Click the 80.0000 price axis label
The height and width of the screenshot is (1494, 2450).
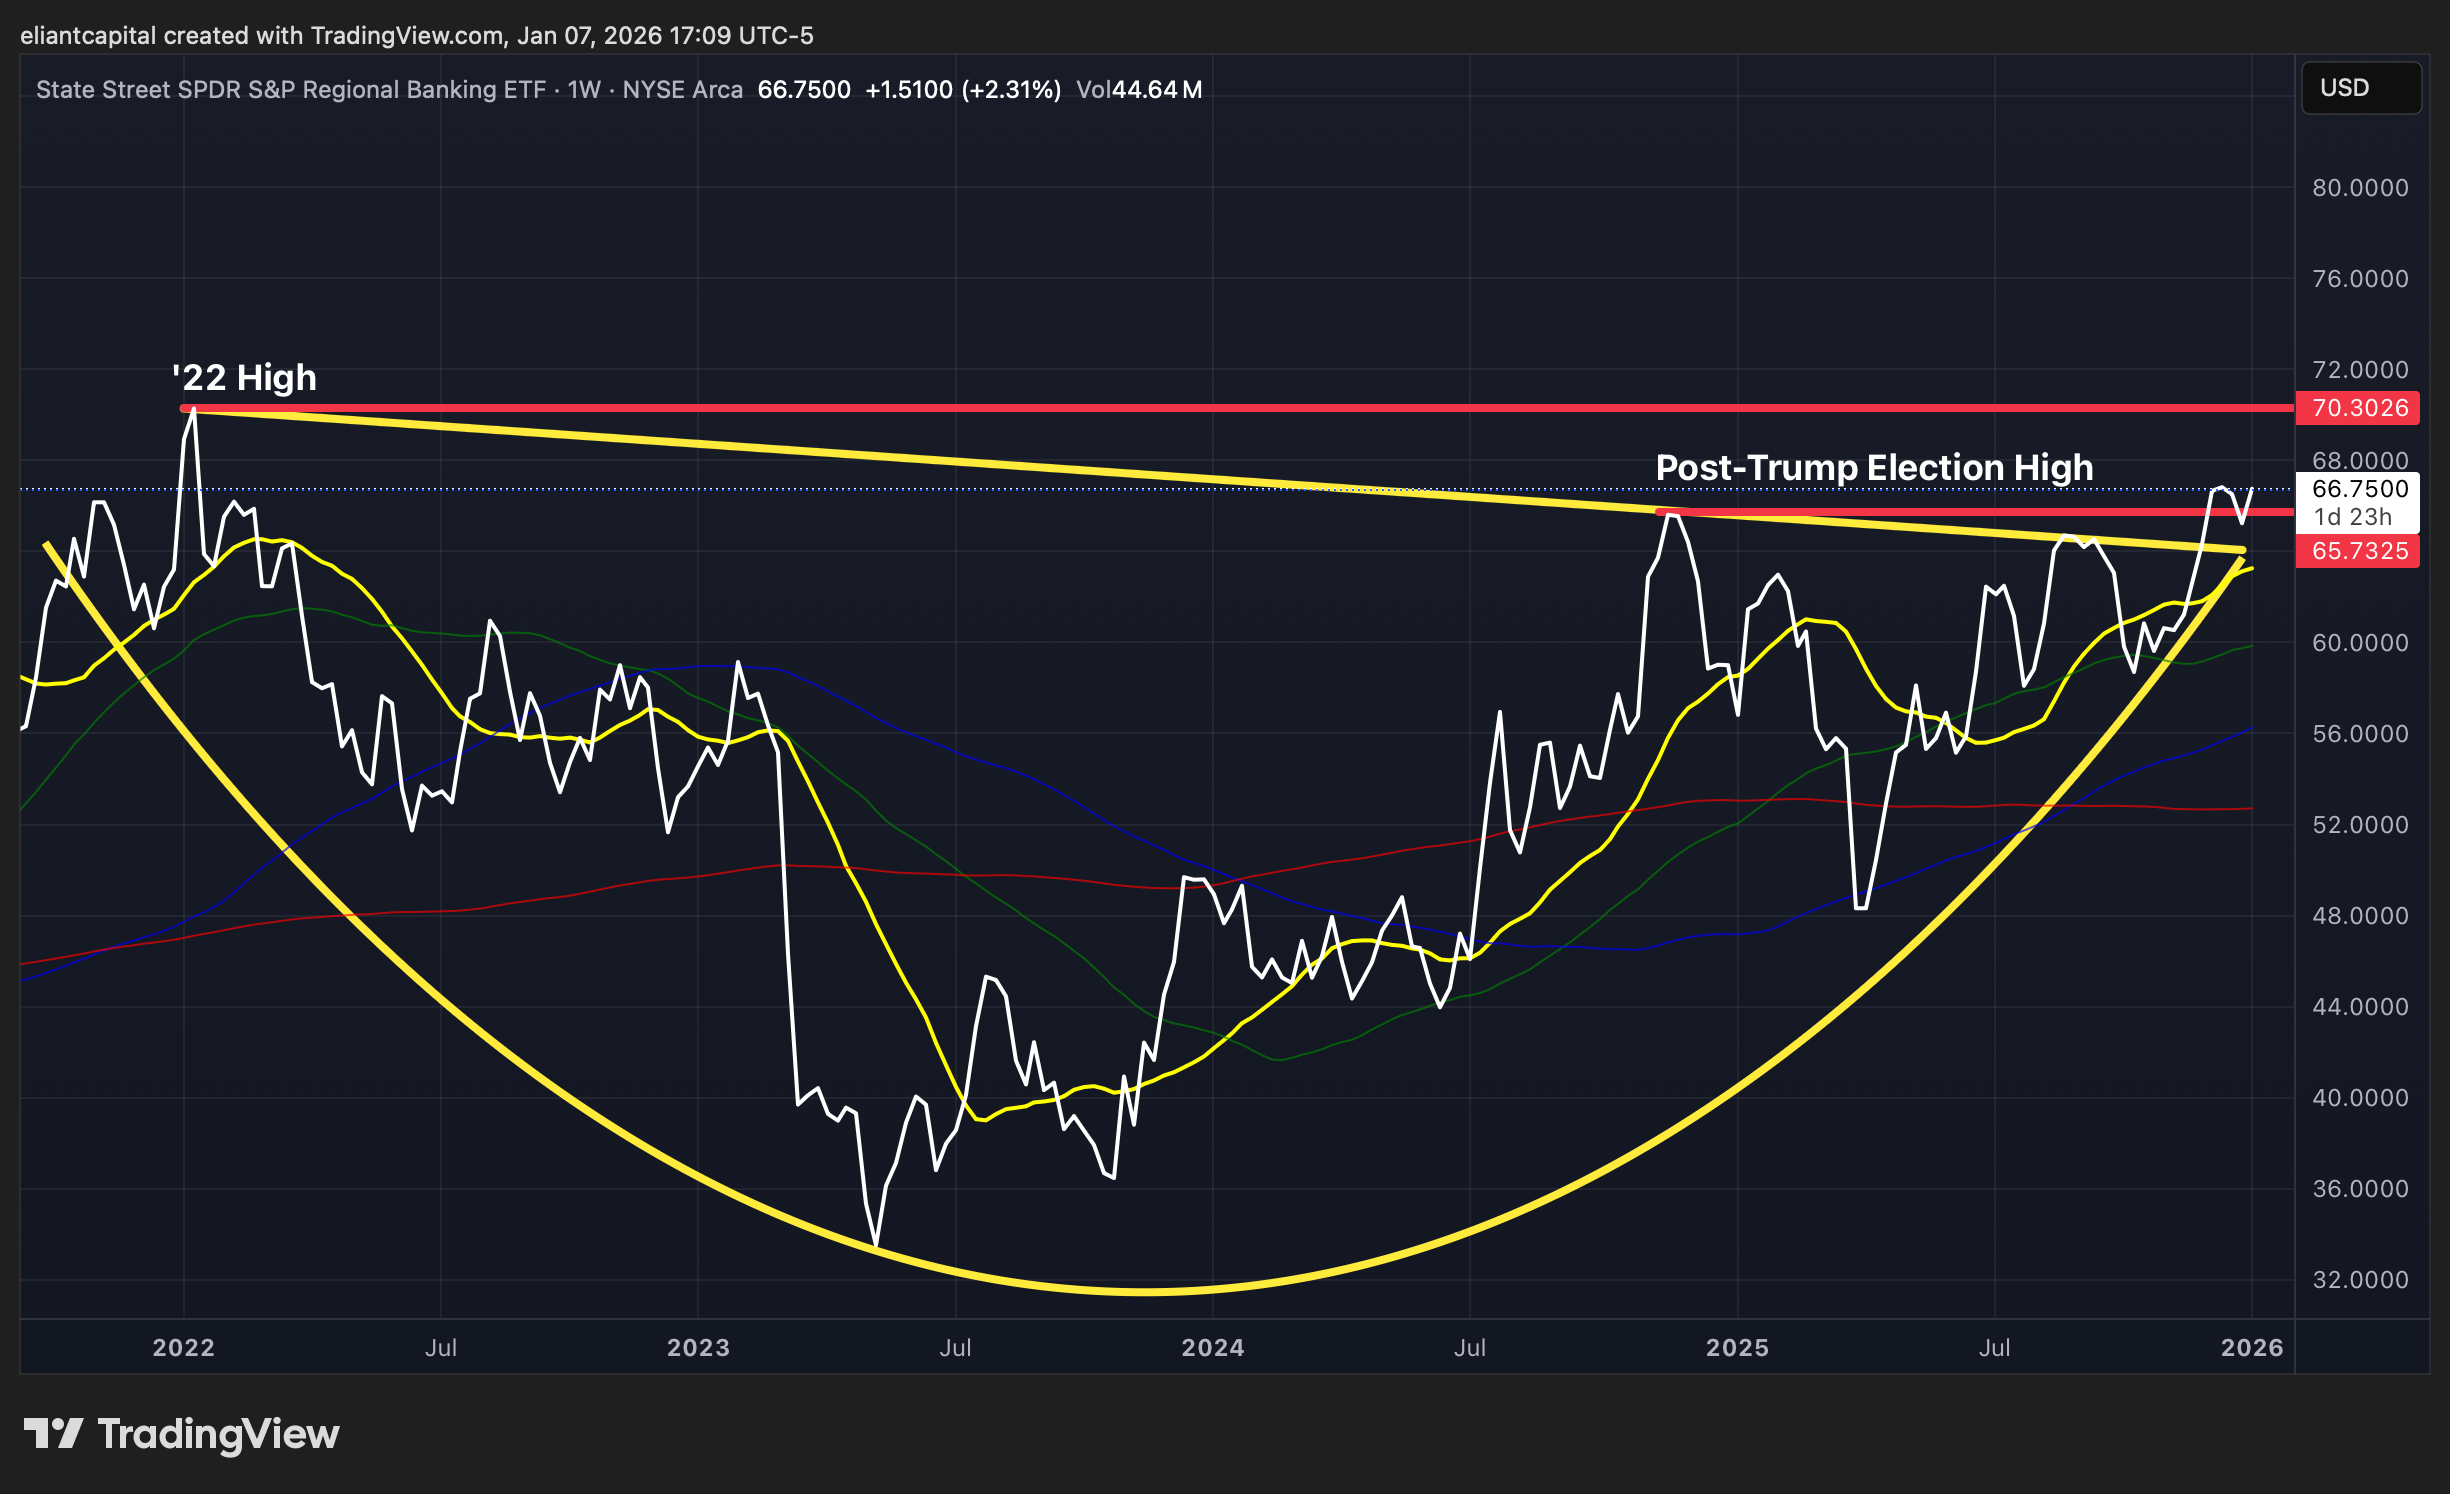click(x=2359, y=188)
